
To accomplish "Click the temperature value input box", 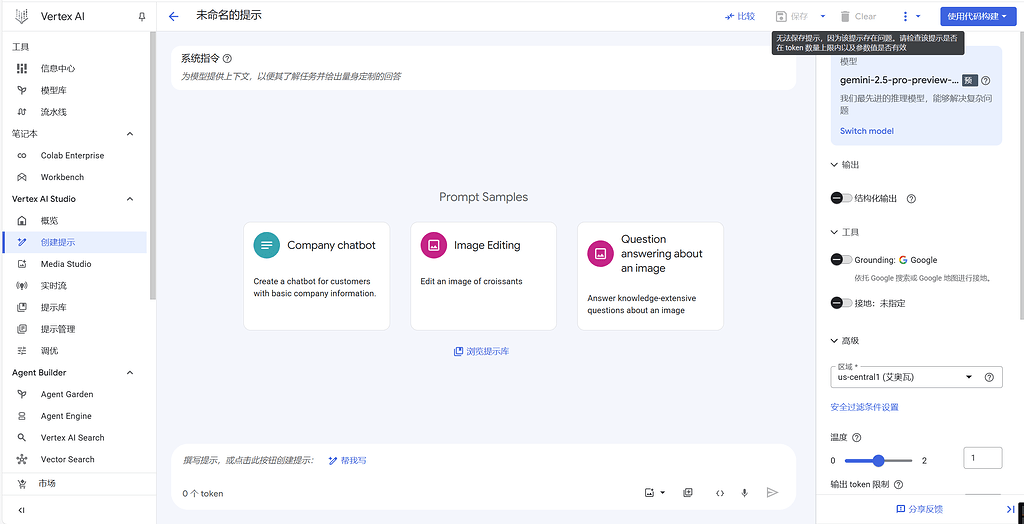I will pos(983,458).
